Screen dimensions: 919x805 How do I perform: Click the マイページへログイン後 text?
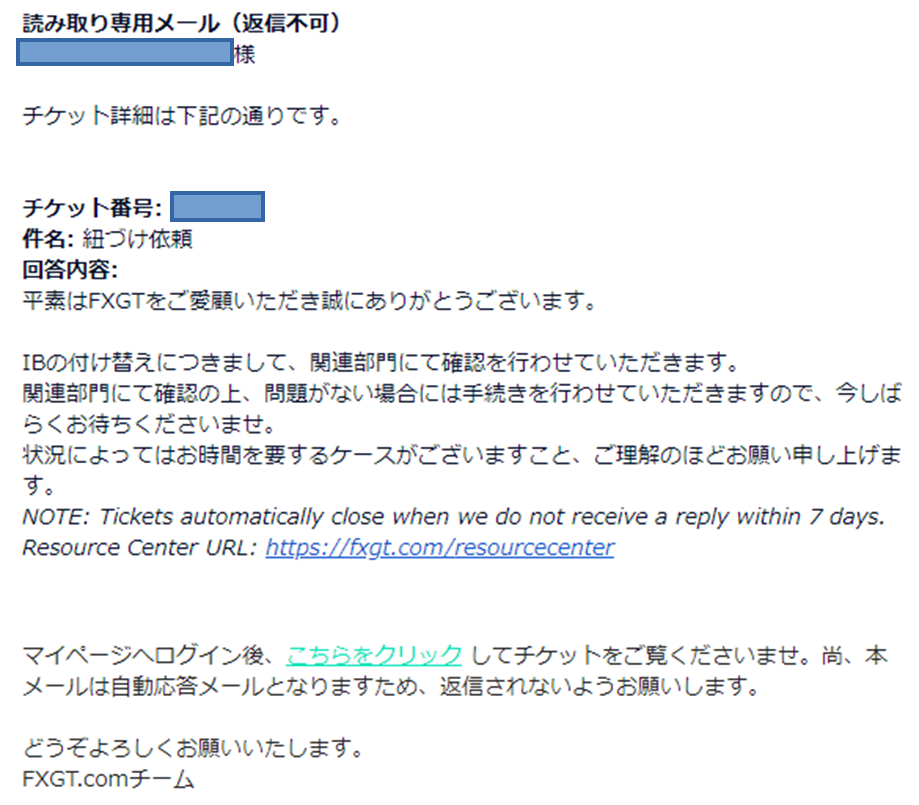click(149, 655)
